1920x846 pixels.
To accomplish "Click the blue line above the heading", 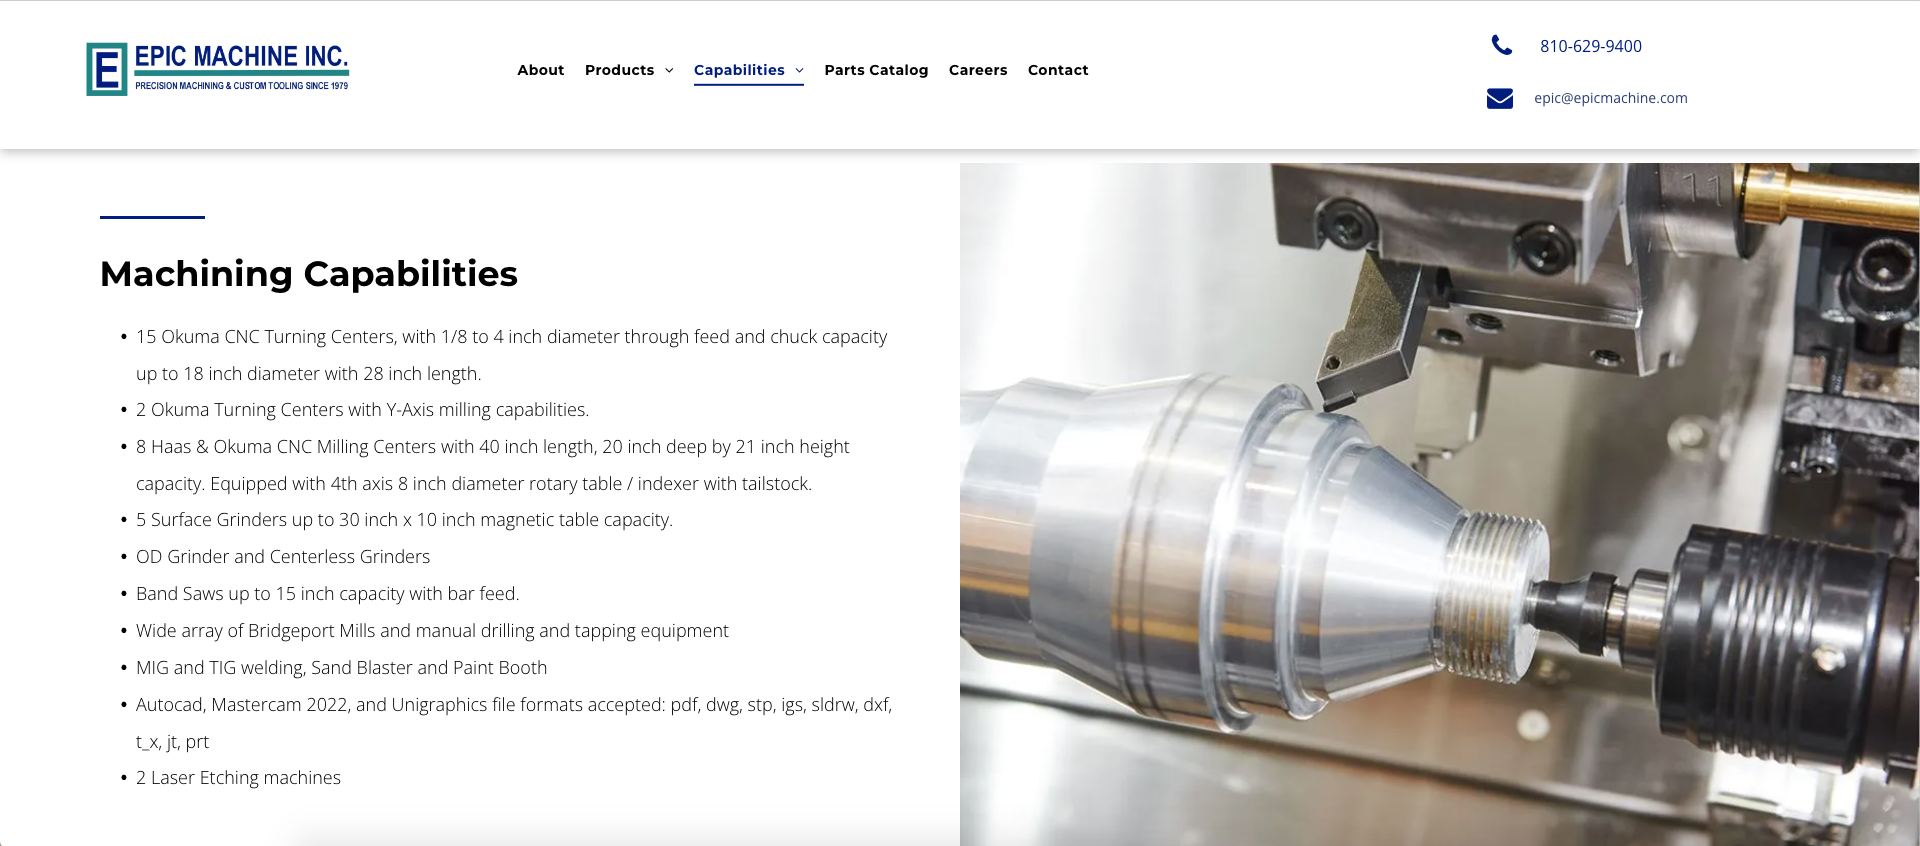I will (152, 217).
